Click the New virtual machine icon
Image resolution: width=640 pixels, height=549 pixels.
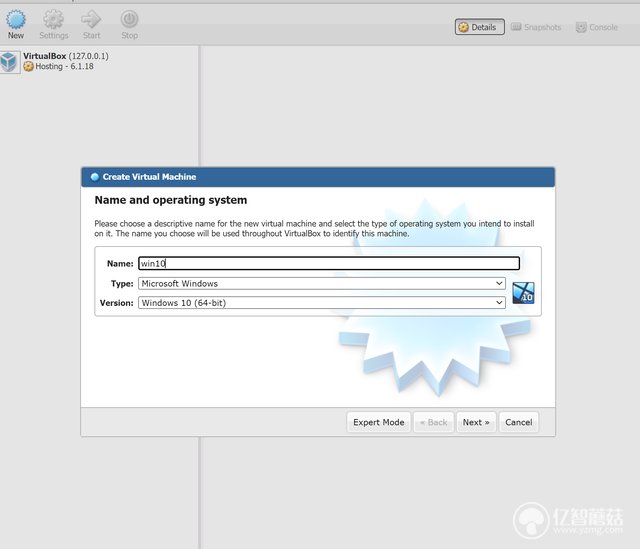(16, 20)
